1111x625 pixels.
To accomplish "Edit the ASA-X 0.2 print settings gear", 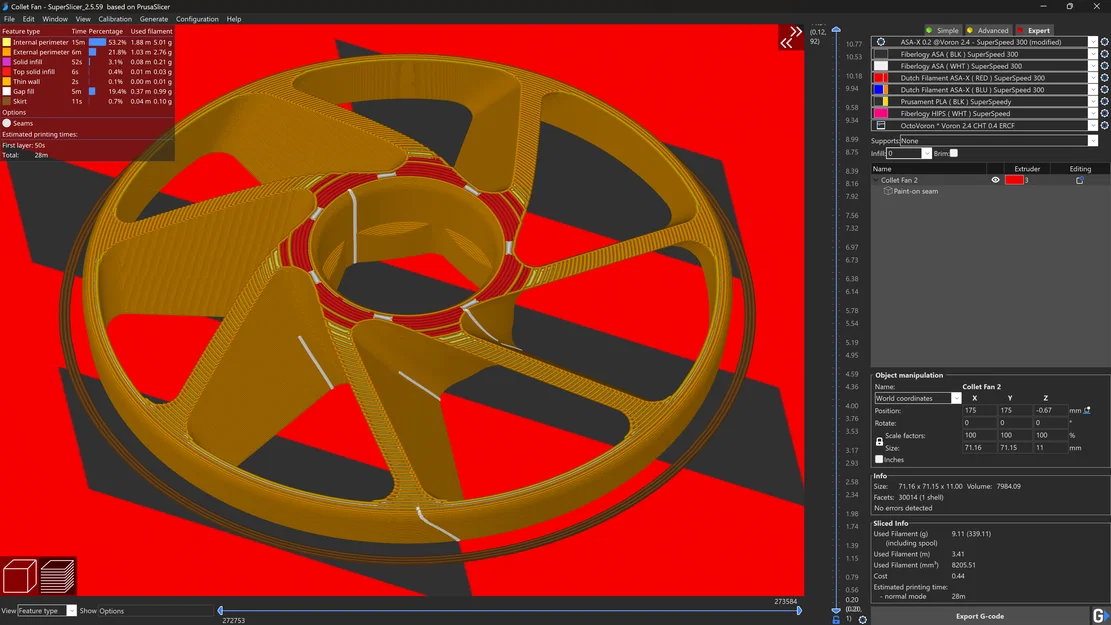I will coord(1104,42).
